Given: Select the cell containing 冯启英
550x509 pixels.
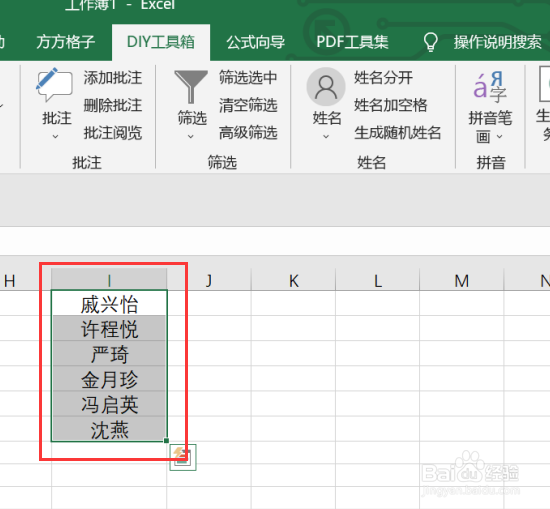Looking at the screenshot, I should [x=109, y=404].
